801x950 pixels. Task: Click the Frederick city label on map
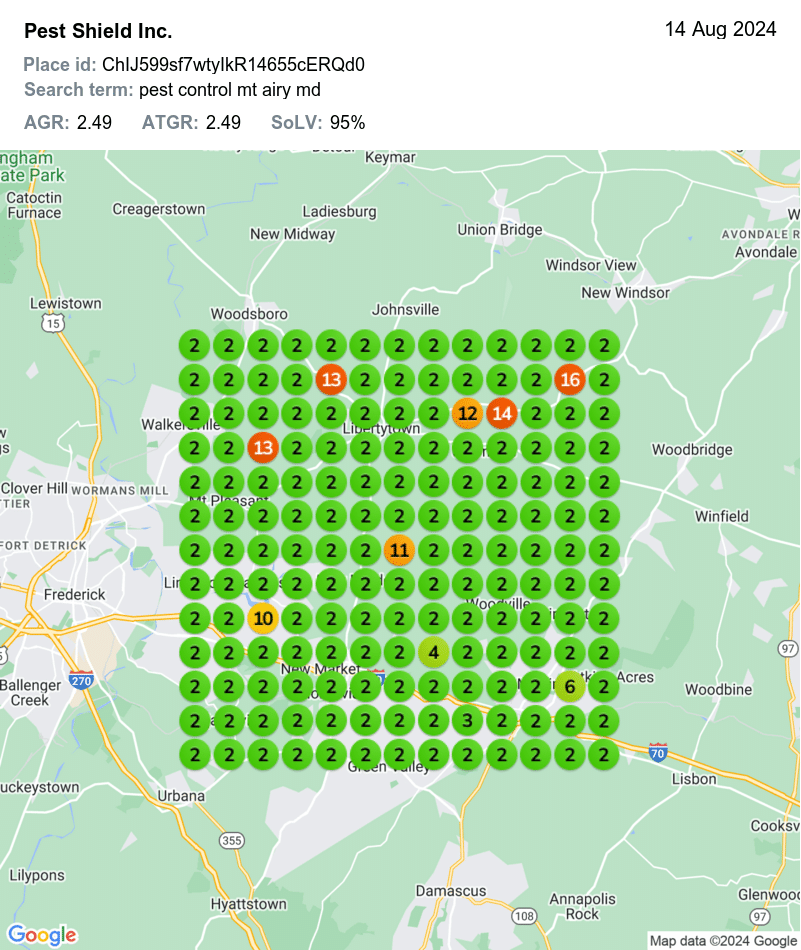pos(74,594)
